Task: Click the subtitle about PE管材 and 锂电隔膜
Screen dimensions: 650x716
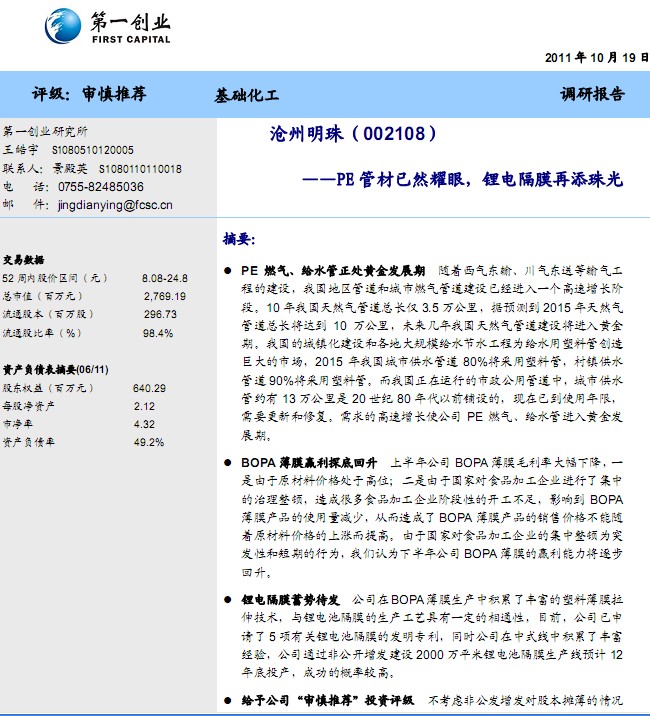Action: tap(462, 180)
